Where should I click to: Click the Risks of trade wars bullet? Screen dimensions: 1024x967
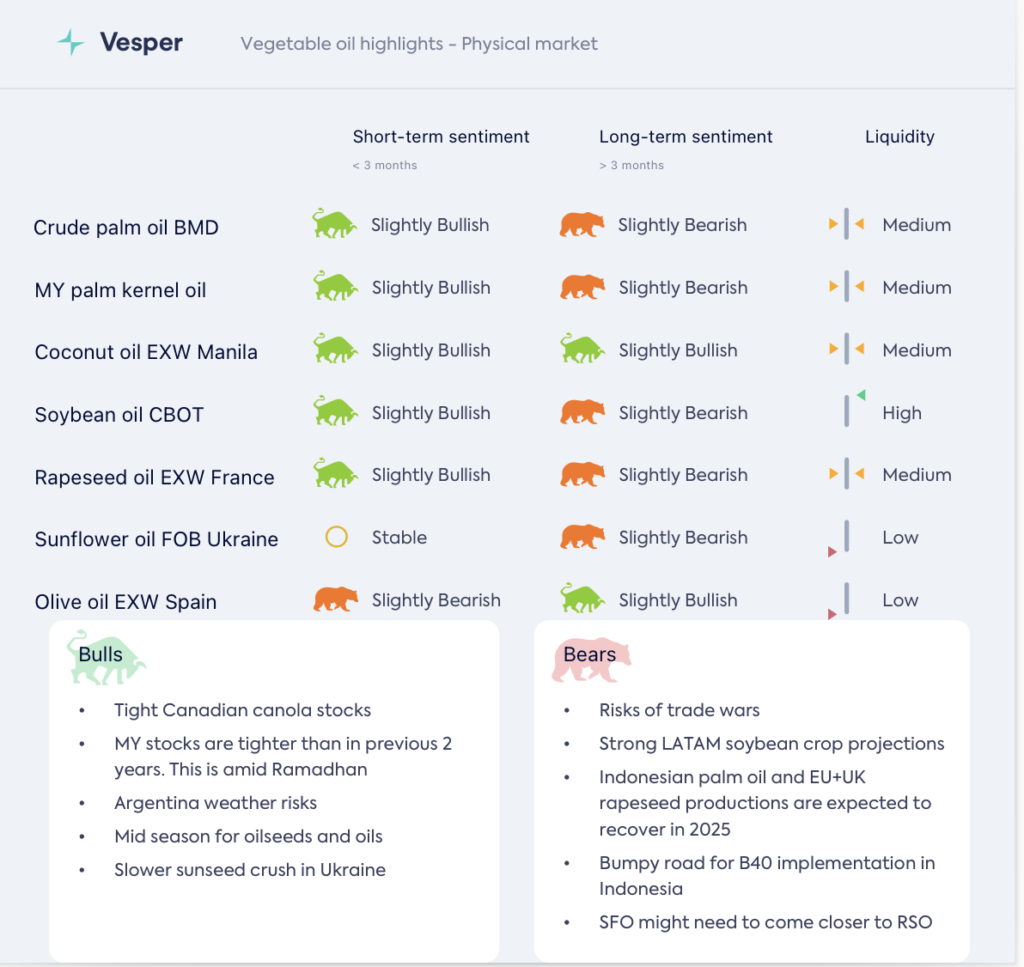pyautogui.click(x=679, y=711)
